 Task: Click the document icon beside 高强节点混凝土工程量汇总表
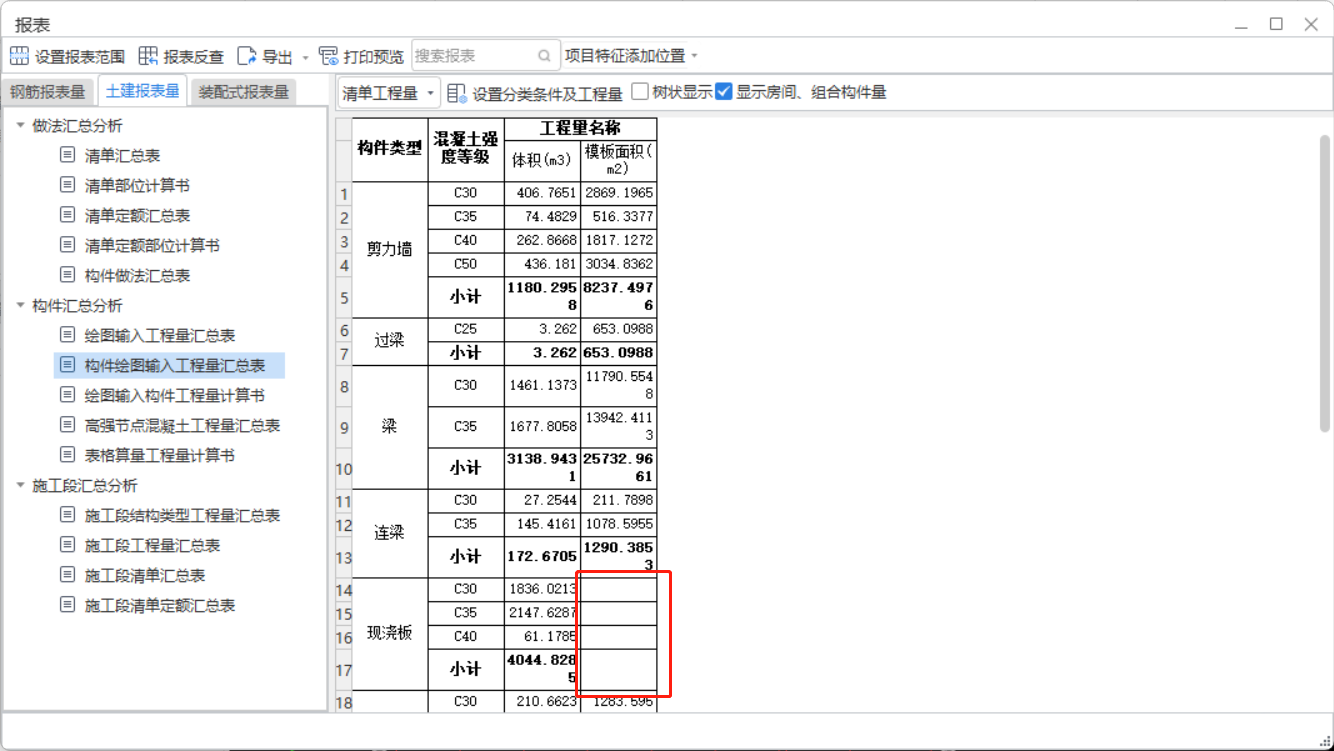point(67,425)
